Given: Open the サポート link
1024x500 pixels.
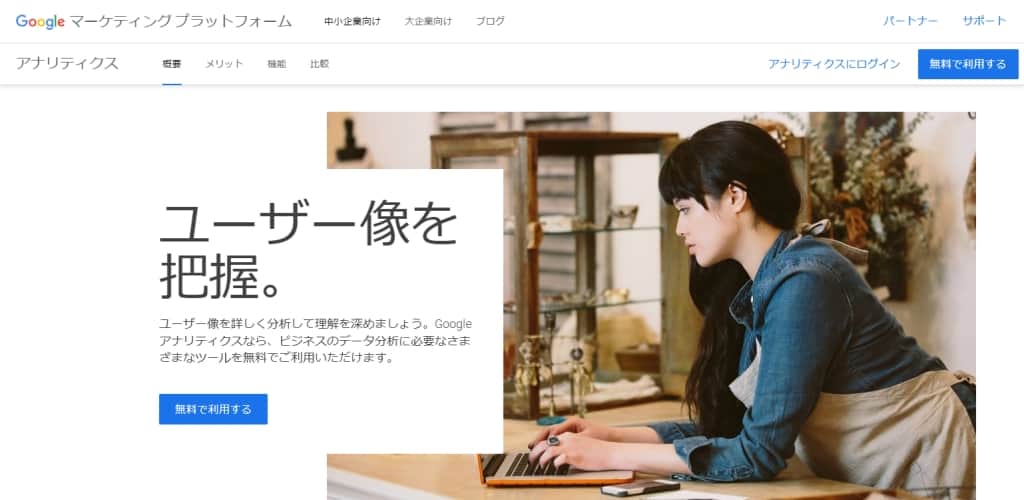Looking at the screenshot, I should (x=984, y=21).
